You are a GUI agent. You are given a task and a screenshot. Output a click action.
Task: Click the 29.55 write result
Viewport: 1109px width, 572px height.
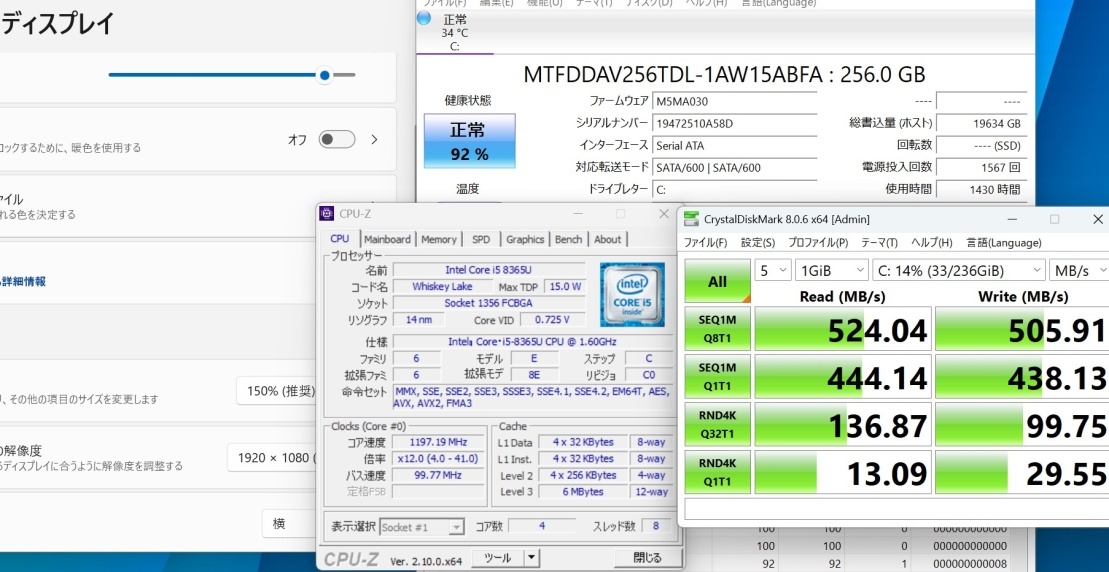point(1022,472)
